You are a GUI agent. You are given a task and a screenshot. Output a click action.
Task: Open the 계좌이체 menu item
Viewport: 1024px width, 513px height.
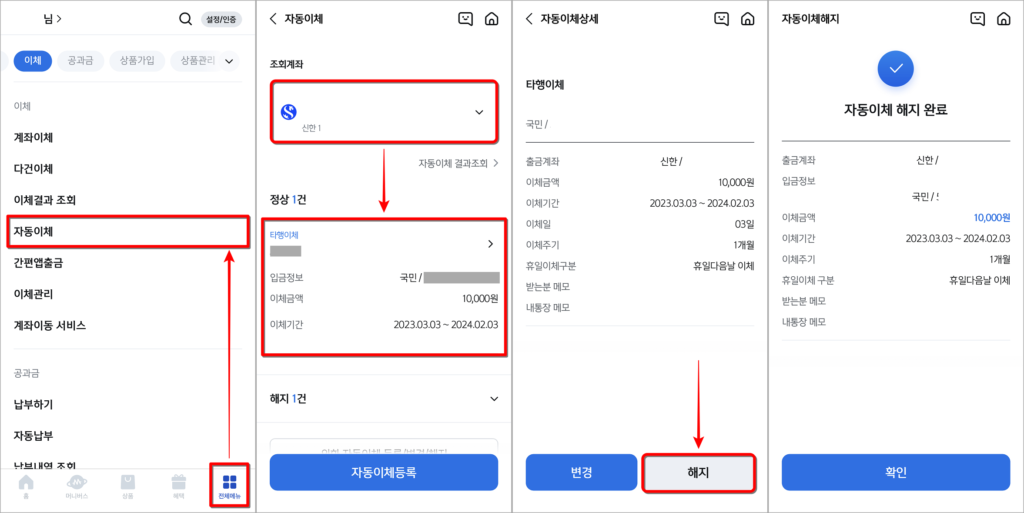click(x=33, y=138)
